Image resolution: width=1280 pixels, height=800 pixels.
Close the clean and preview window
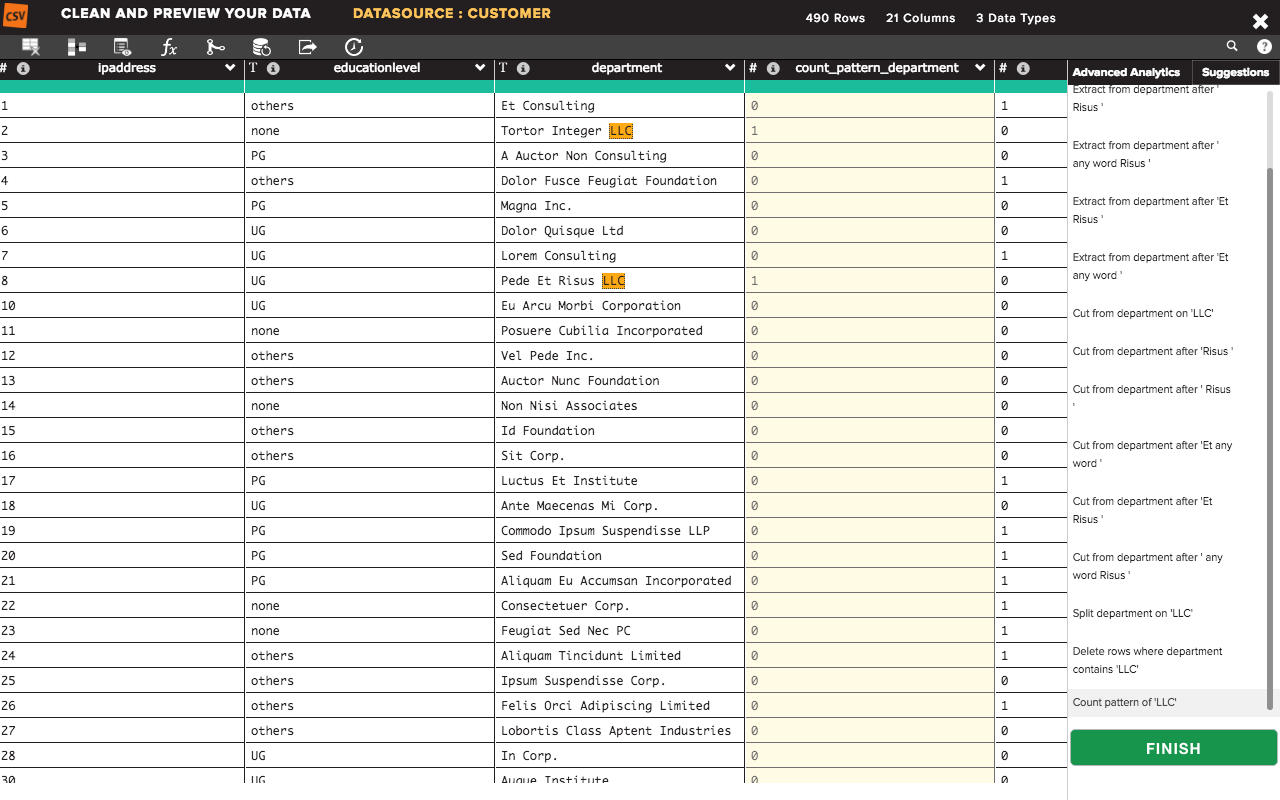[1260, 21]
